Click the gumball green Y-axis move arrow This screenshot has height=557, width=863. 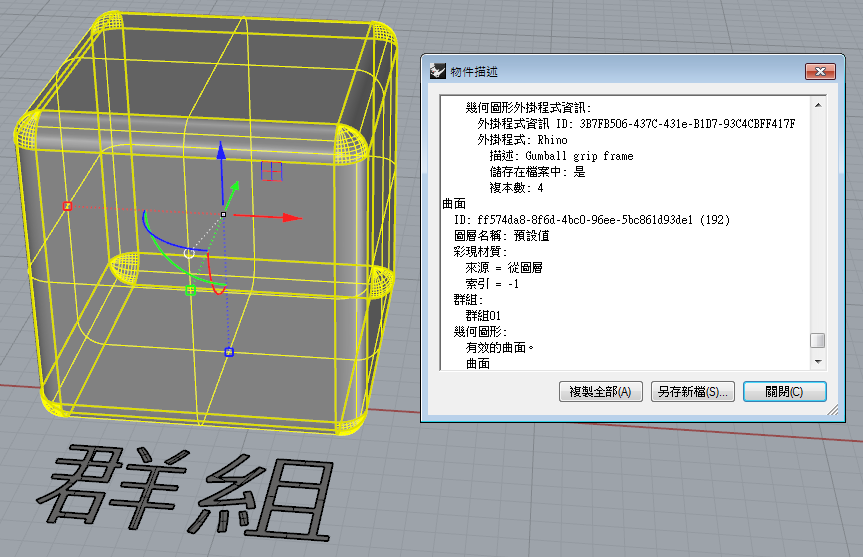pos(234,188)
